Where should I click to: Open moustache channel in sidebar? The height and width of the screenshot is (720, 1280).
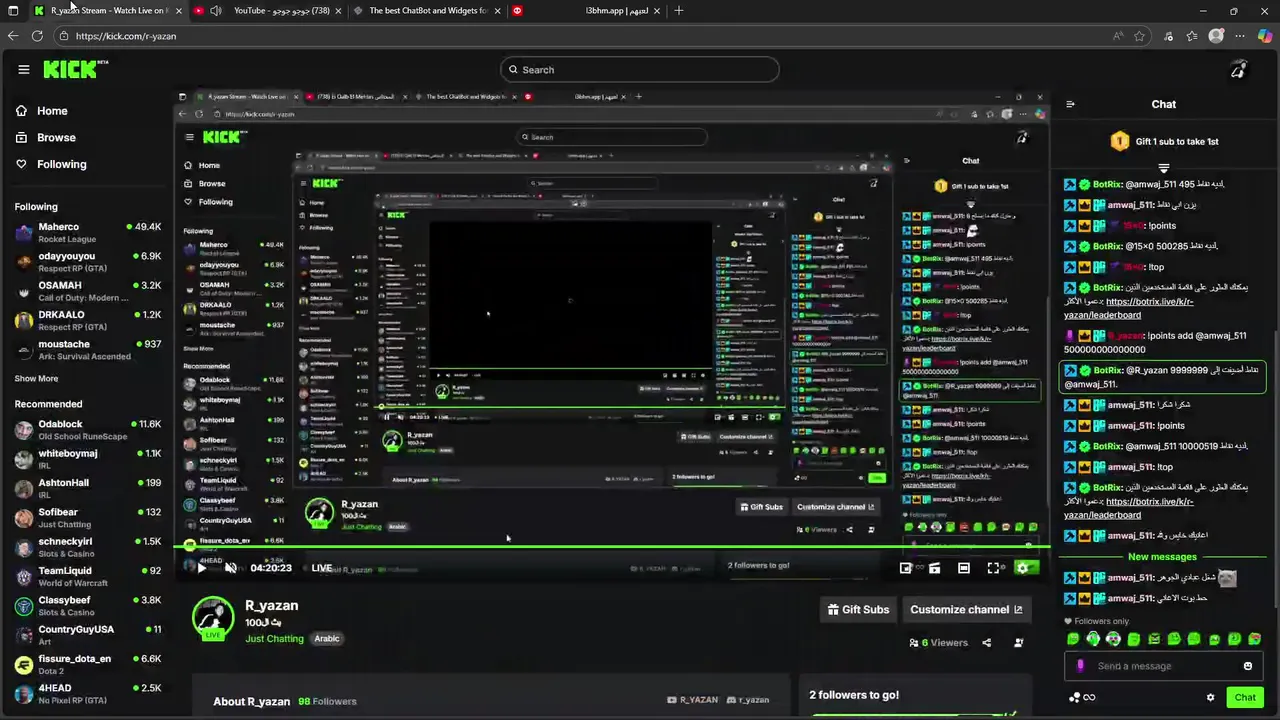click(x=88, y=350)
